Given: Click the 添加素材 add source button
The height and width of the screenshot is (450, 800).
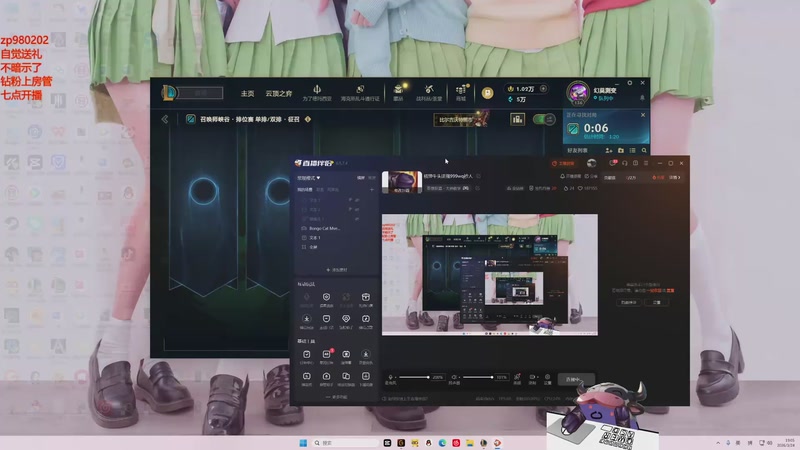Looking at the screenshot, I should pos(337,269).
